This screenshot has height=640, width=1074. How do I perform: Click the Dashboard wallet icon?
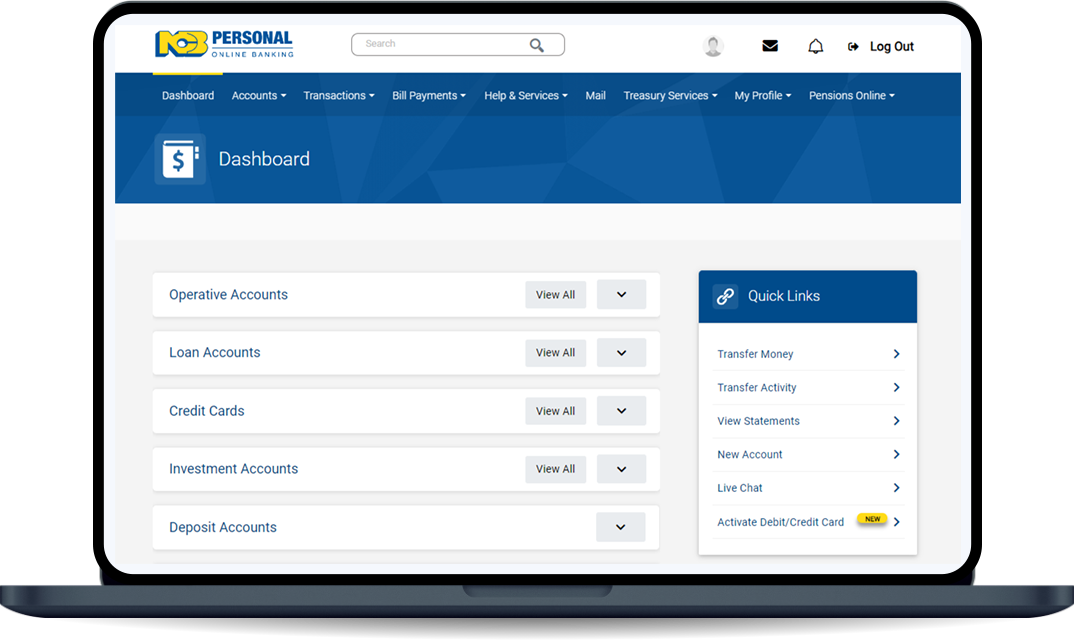point(180,159)
